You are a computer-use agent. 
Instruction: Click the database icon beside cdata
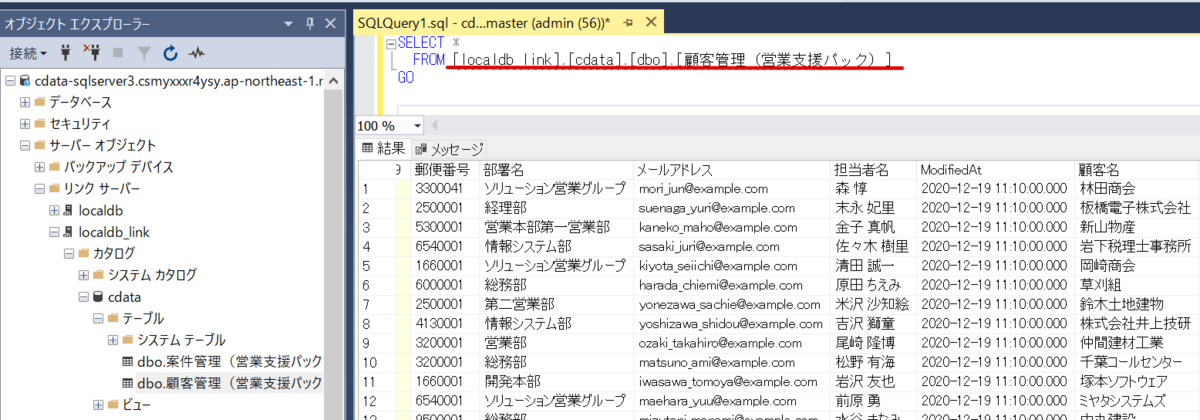coord(98,297)
